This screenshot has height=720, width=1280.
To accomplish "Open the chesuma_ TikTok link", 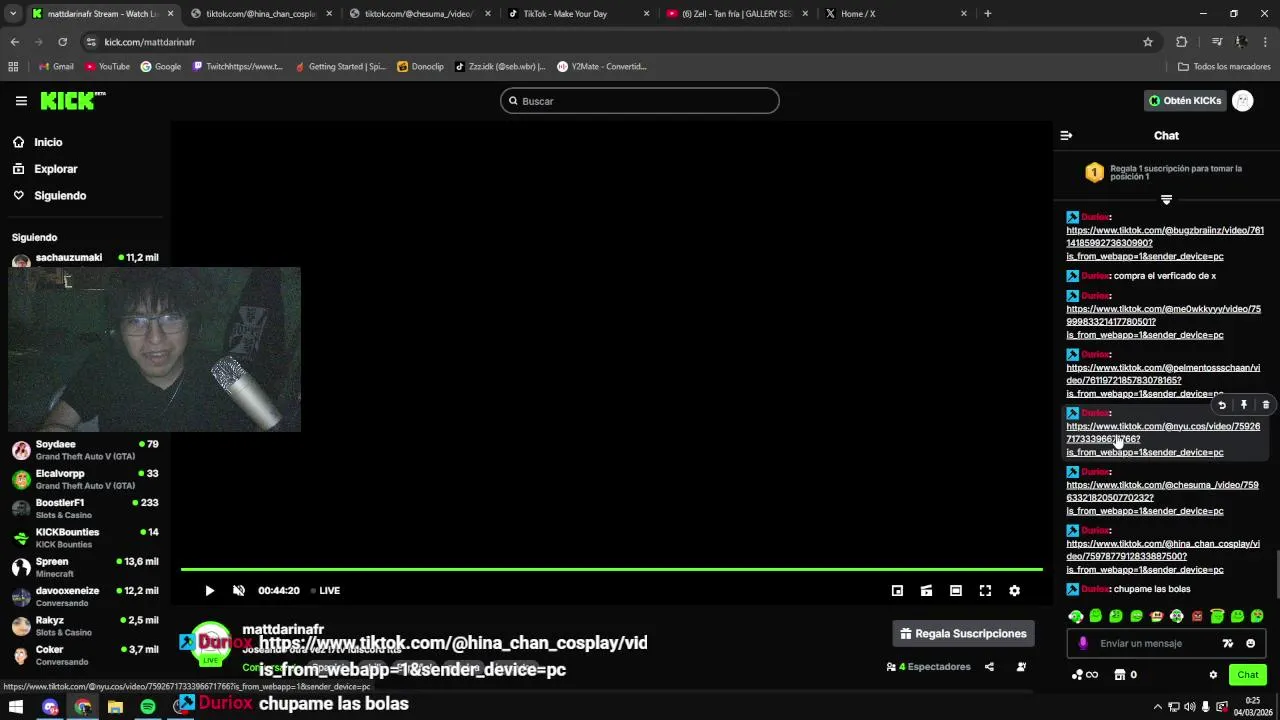I will (x=1162, y=498).
